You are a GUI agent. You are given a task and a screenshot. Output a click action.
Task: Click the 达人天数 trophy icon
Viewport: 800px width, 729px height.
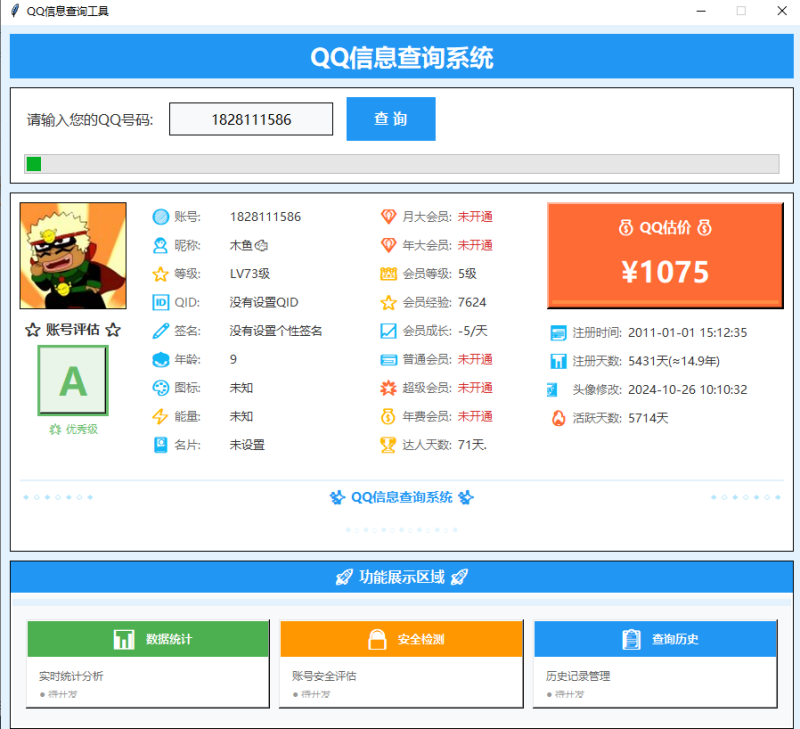[388, 446]
